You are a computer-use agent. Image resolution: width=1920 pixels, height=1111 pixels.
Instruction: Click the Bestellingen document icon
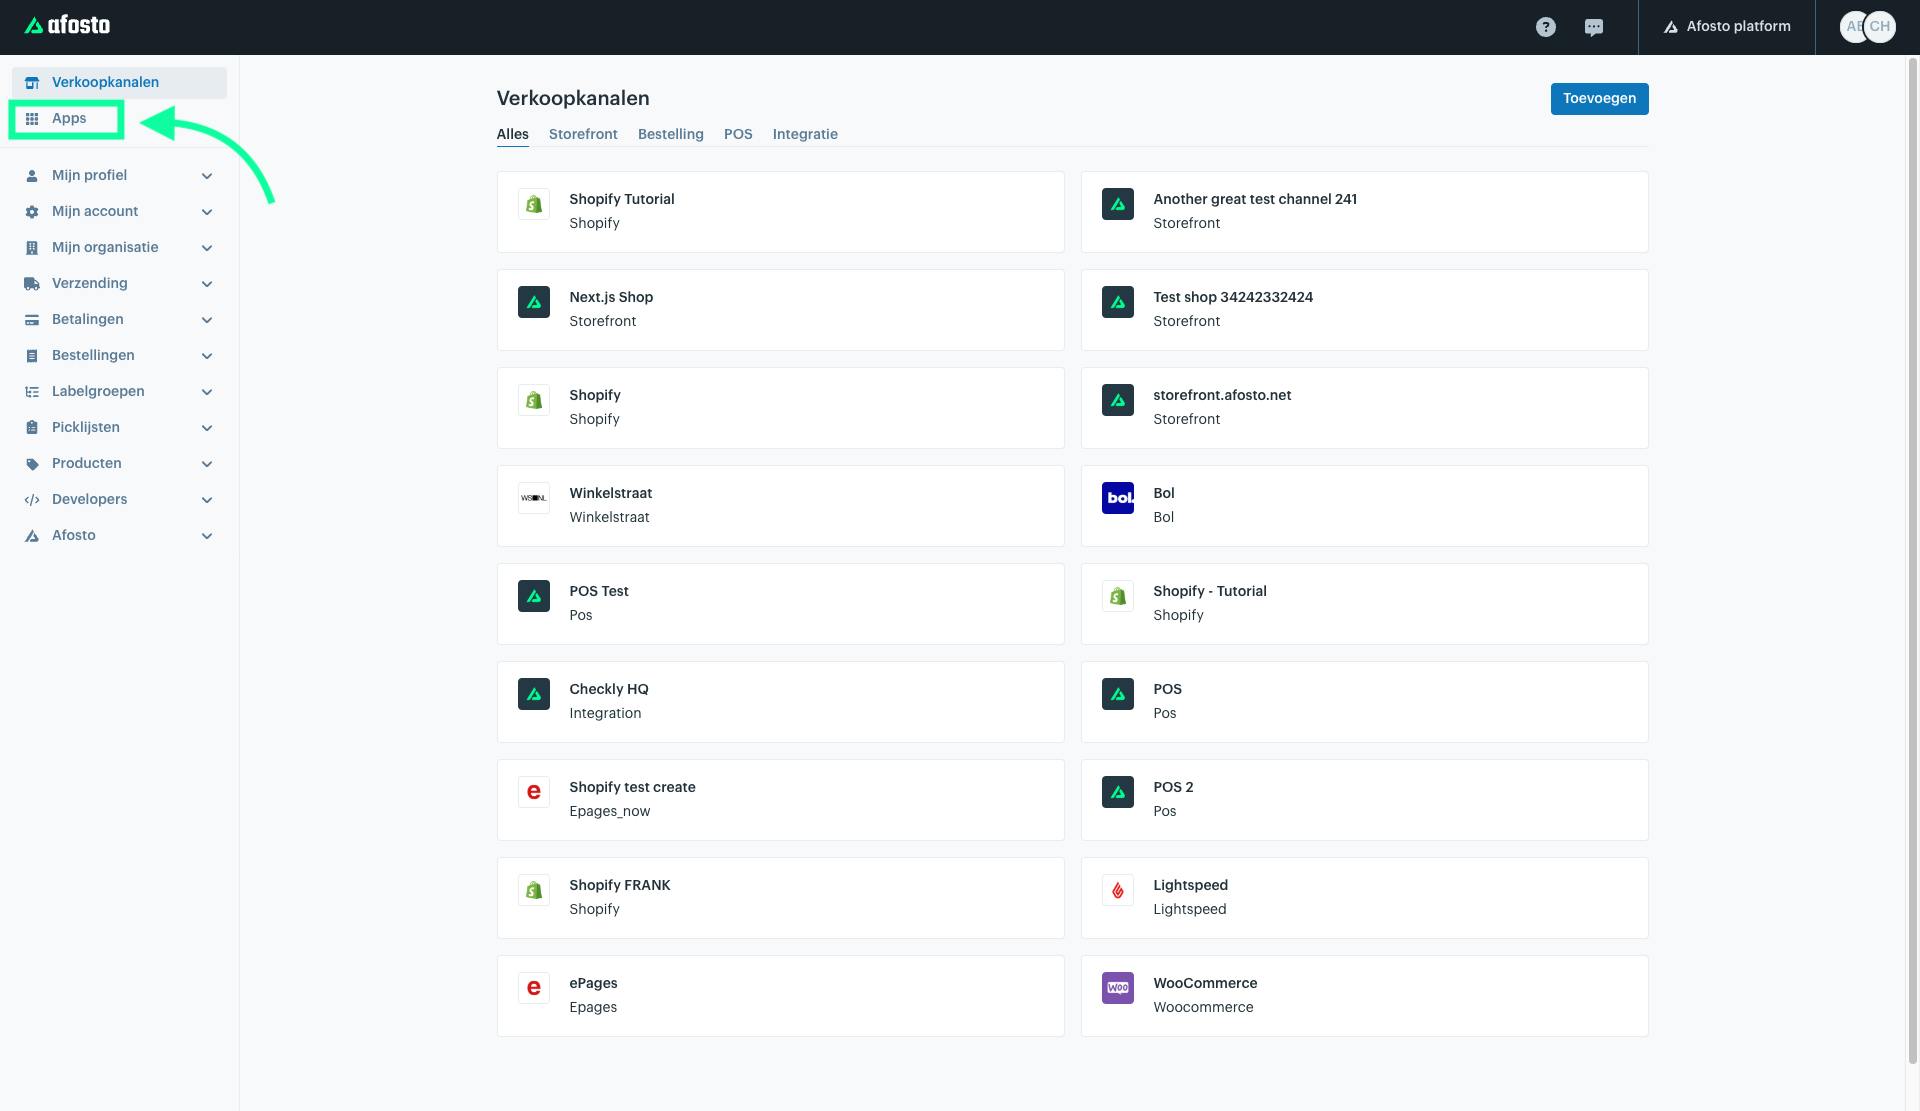click(32, 356)
